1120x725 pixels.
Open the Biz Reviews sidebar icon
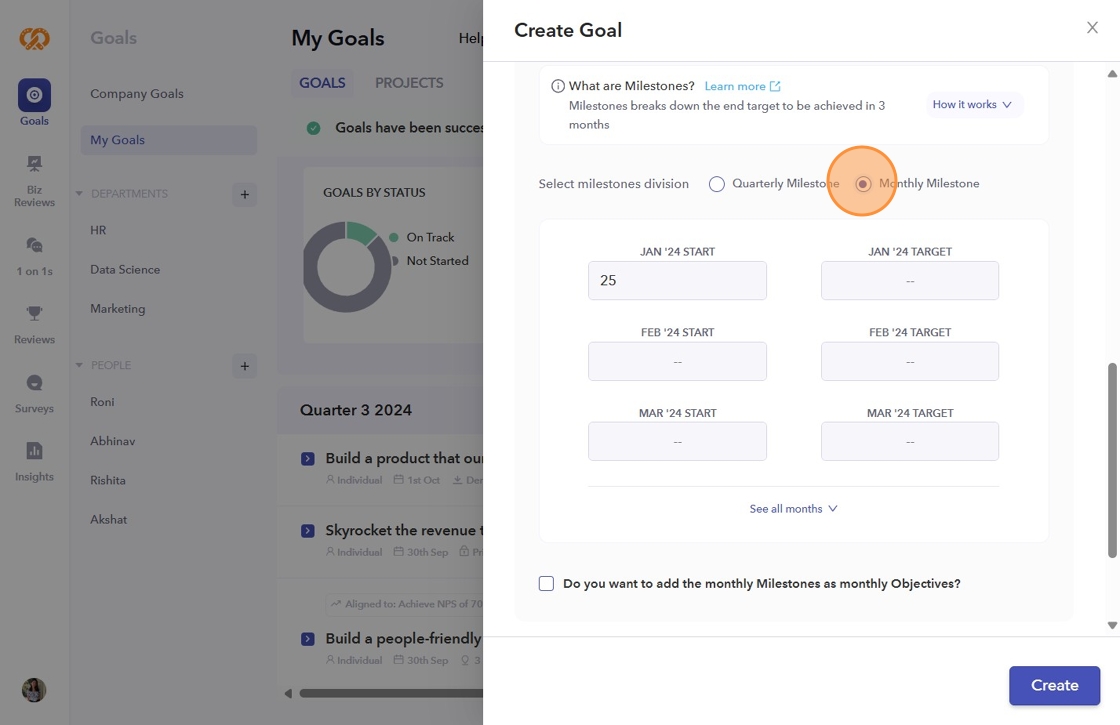(34, 164)
